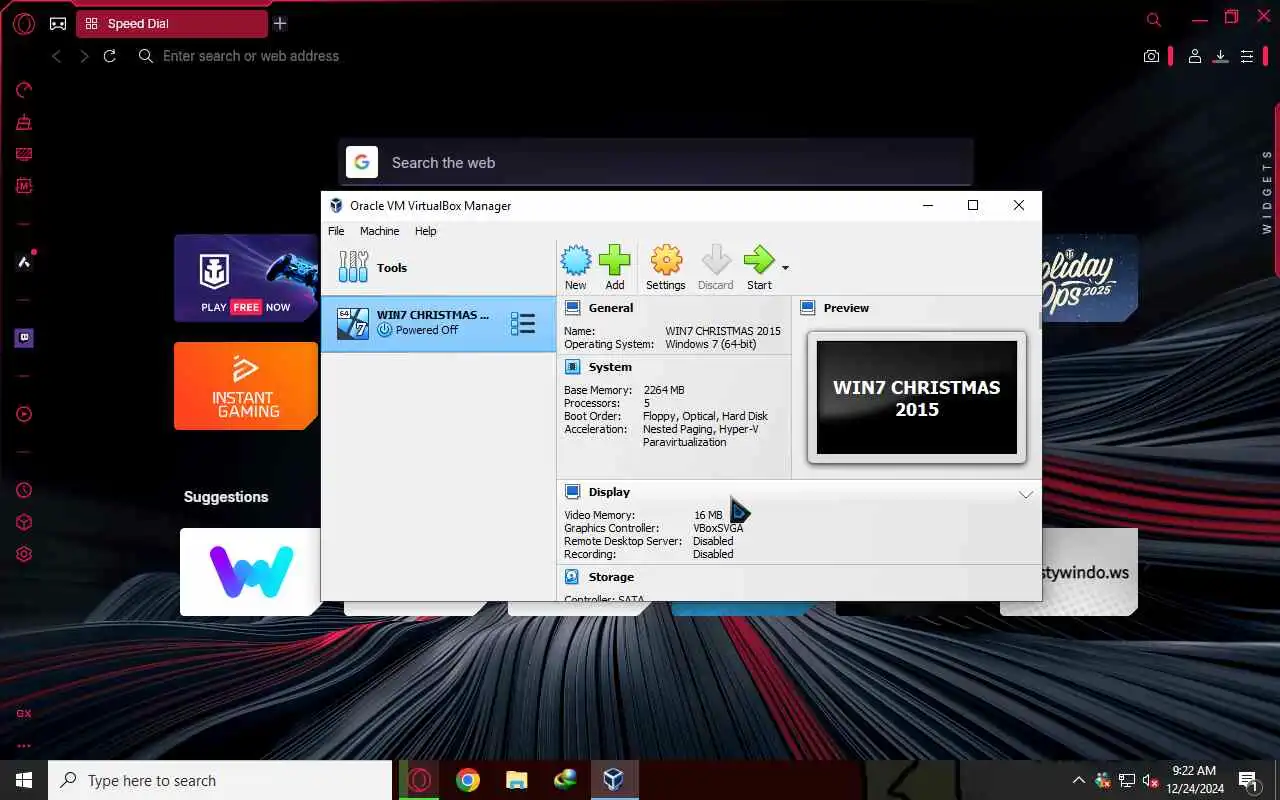The width and height of the screenshot is (1280, 800).
Task: Open a new tab with plus button
Action: tap(280, 23)
